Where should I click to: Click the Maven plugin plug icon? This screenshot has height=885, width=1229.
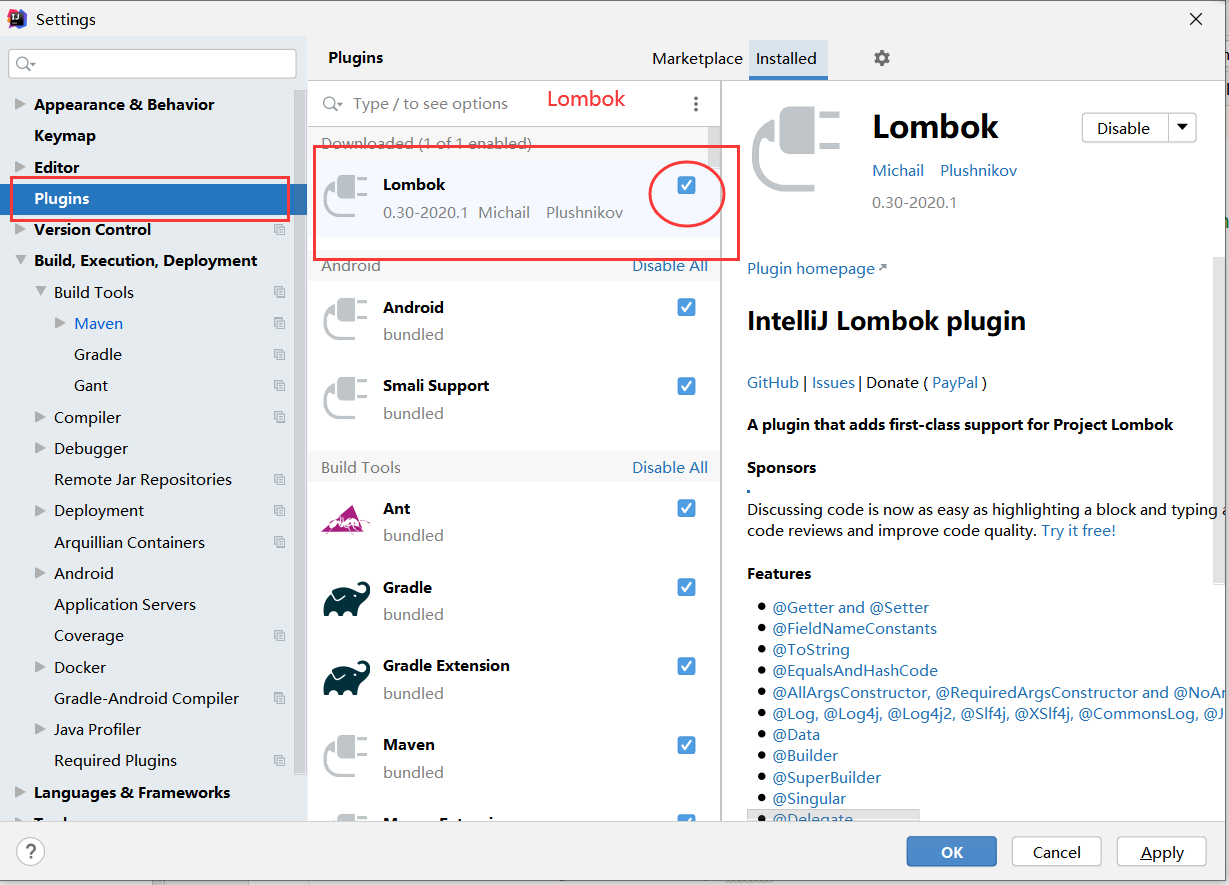tap(347, 757)
